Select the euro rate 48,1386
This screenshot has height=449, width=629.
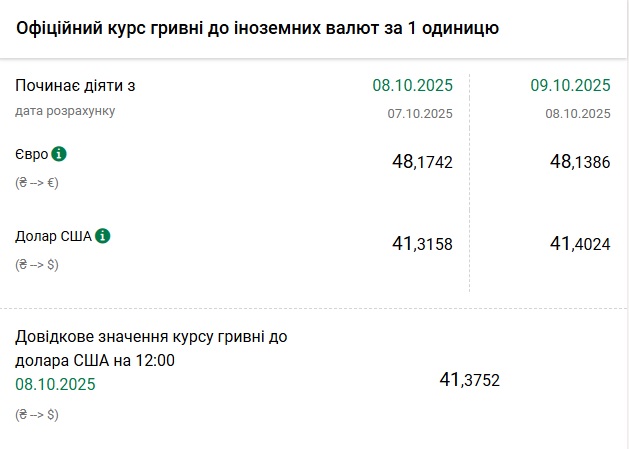pos(579,161)
